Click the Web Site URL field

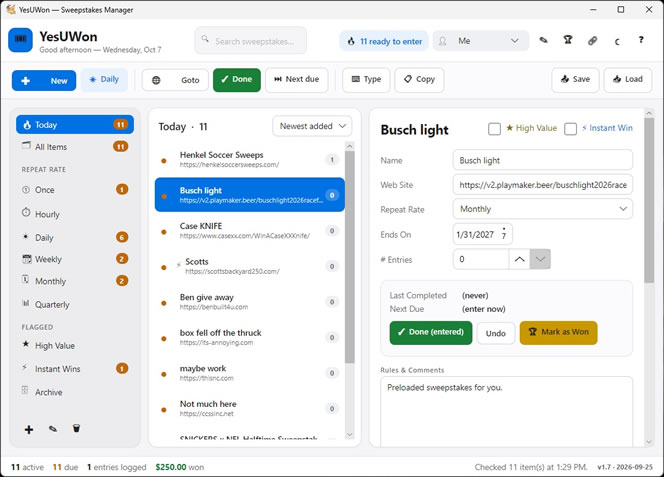click(x=542, y=185)
